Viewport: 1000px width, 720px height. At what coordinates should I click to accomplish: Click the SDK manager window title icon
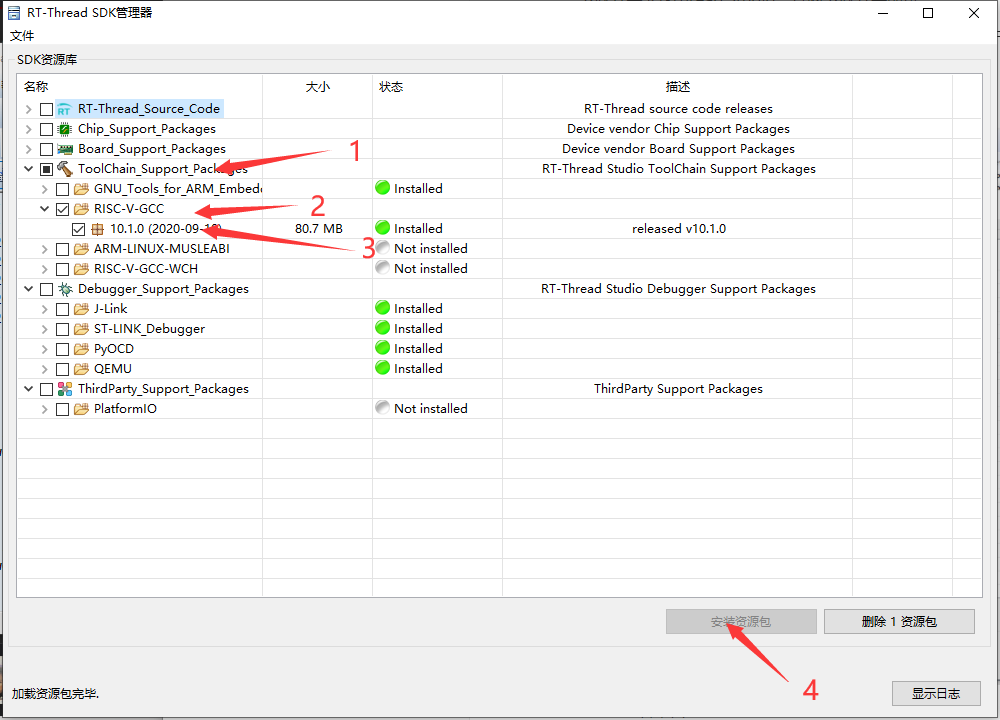[x=13, y=13]
